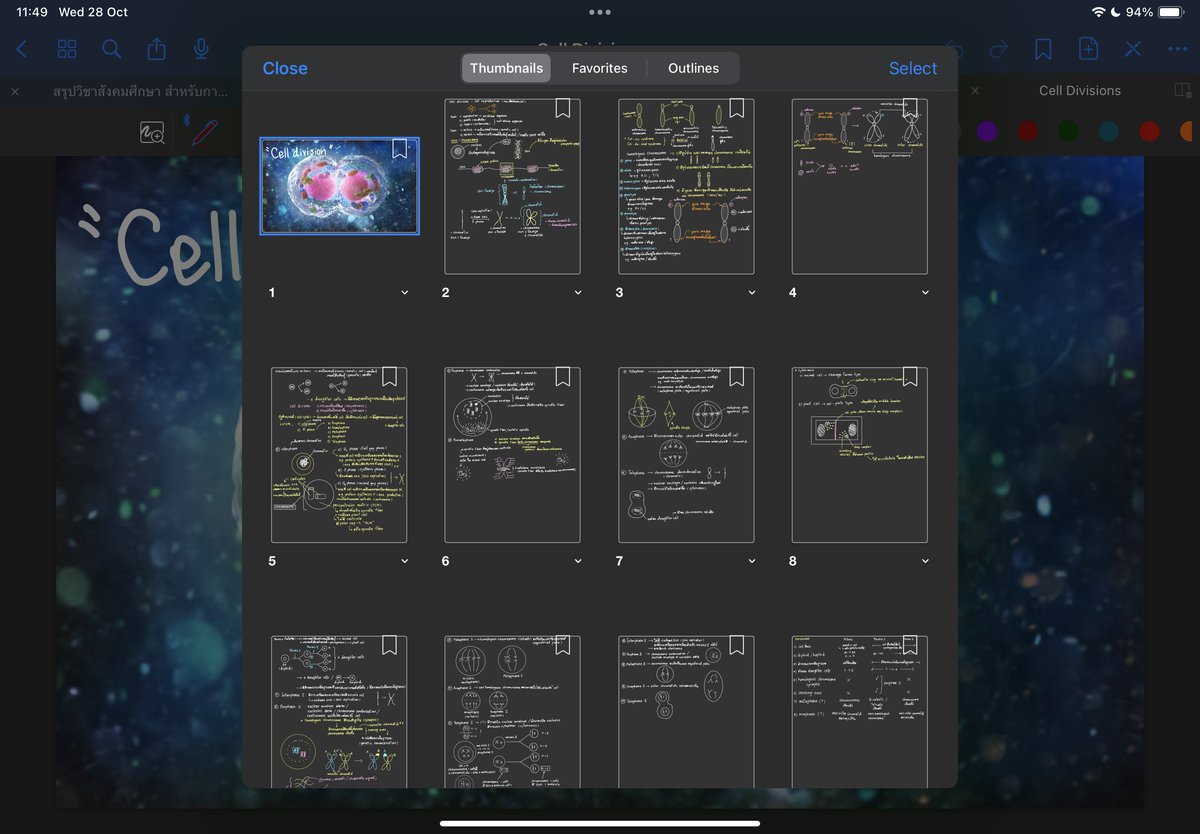The width and height of the screenshot is (1200, 834).
Task: Tap Close in the thumbnails panel
Action: [x=285, y=68]
